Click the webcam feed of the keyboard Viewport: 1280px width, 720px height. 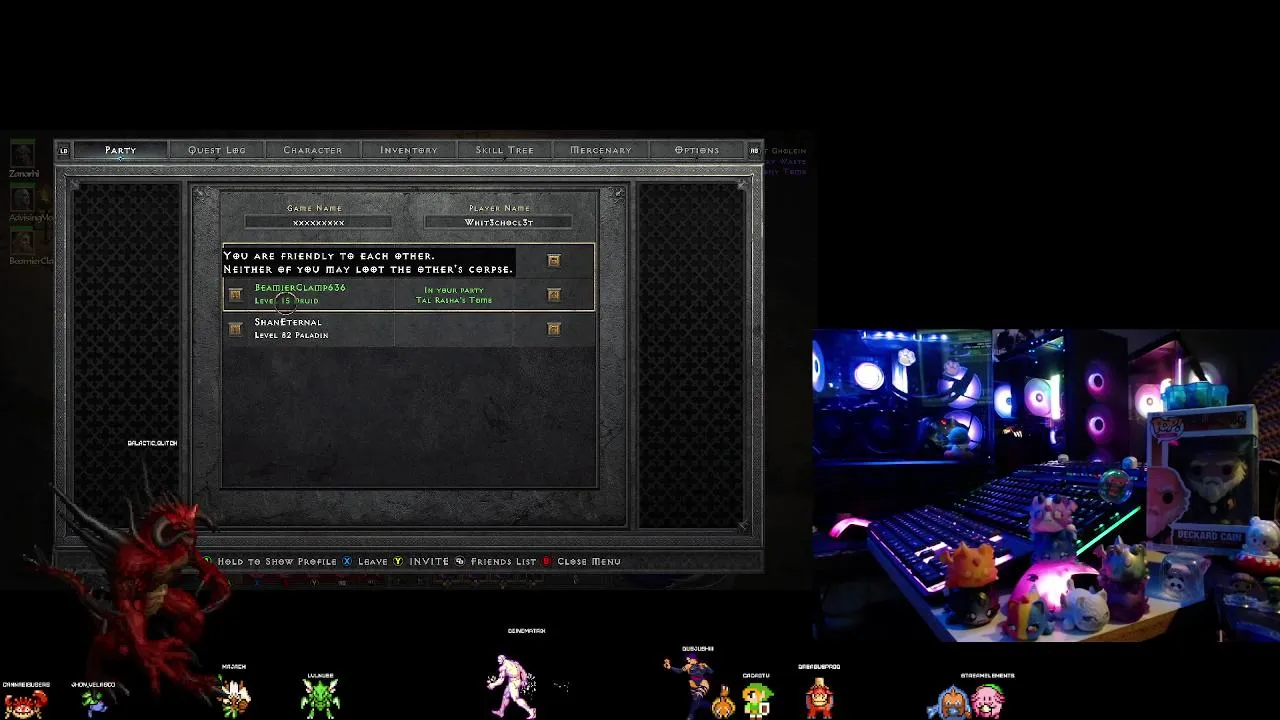click(1046, 485)
